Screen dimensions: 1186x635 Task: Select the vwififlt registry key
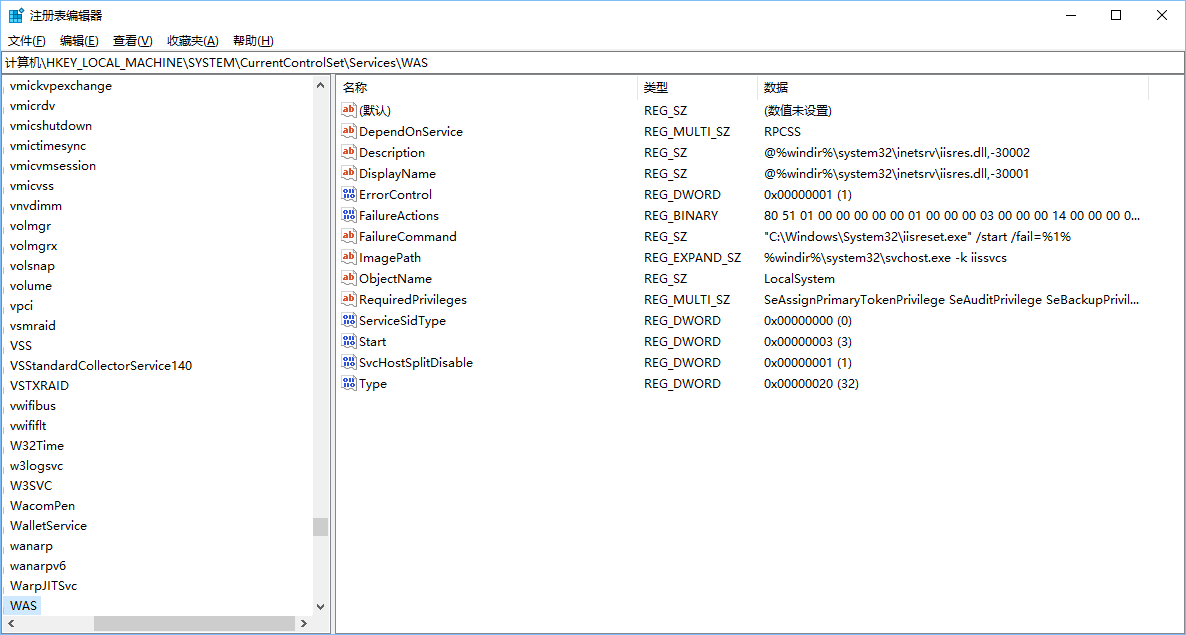(x=28, y=426)
